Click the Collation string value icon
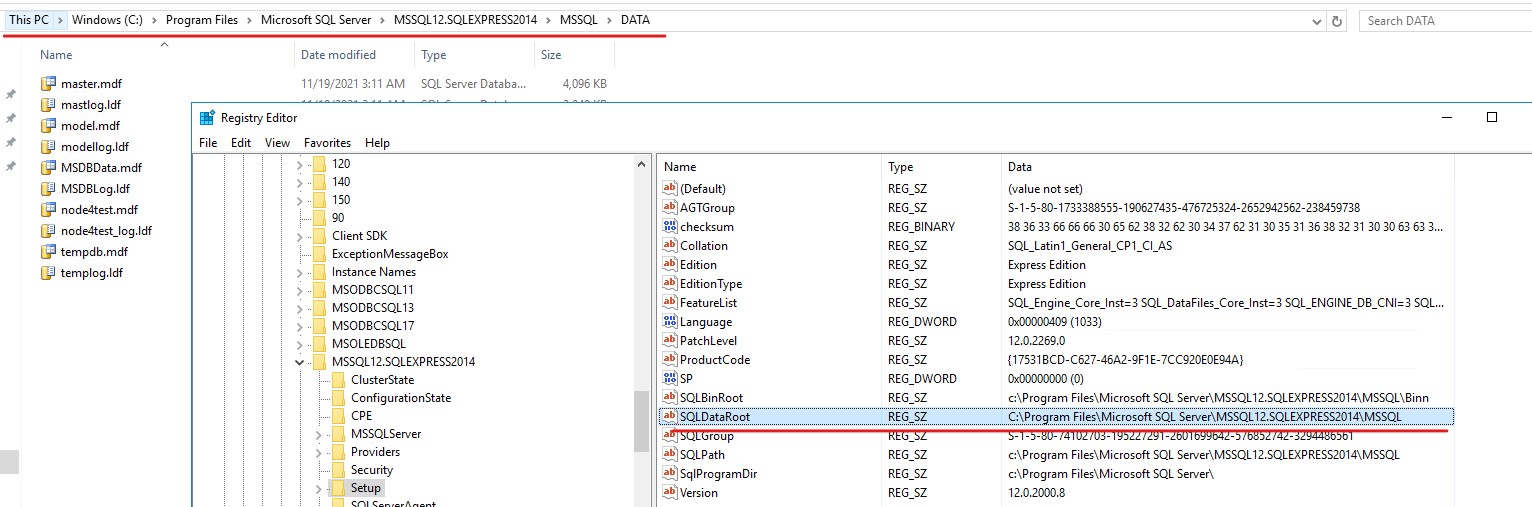1532x507 pixels. (x=670, y=246)
